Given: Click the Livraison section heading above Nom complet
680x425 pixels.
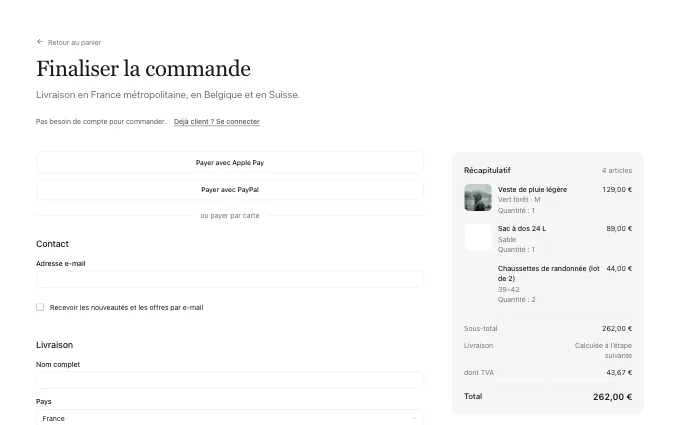Looking at the screenshot, I should [x=55, y=345].
